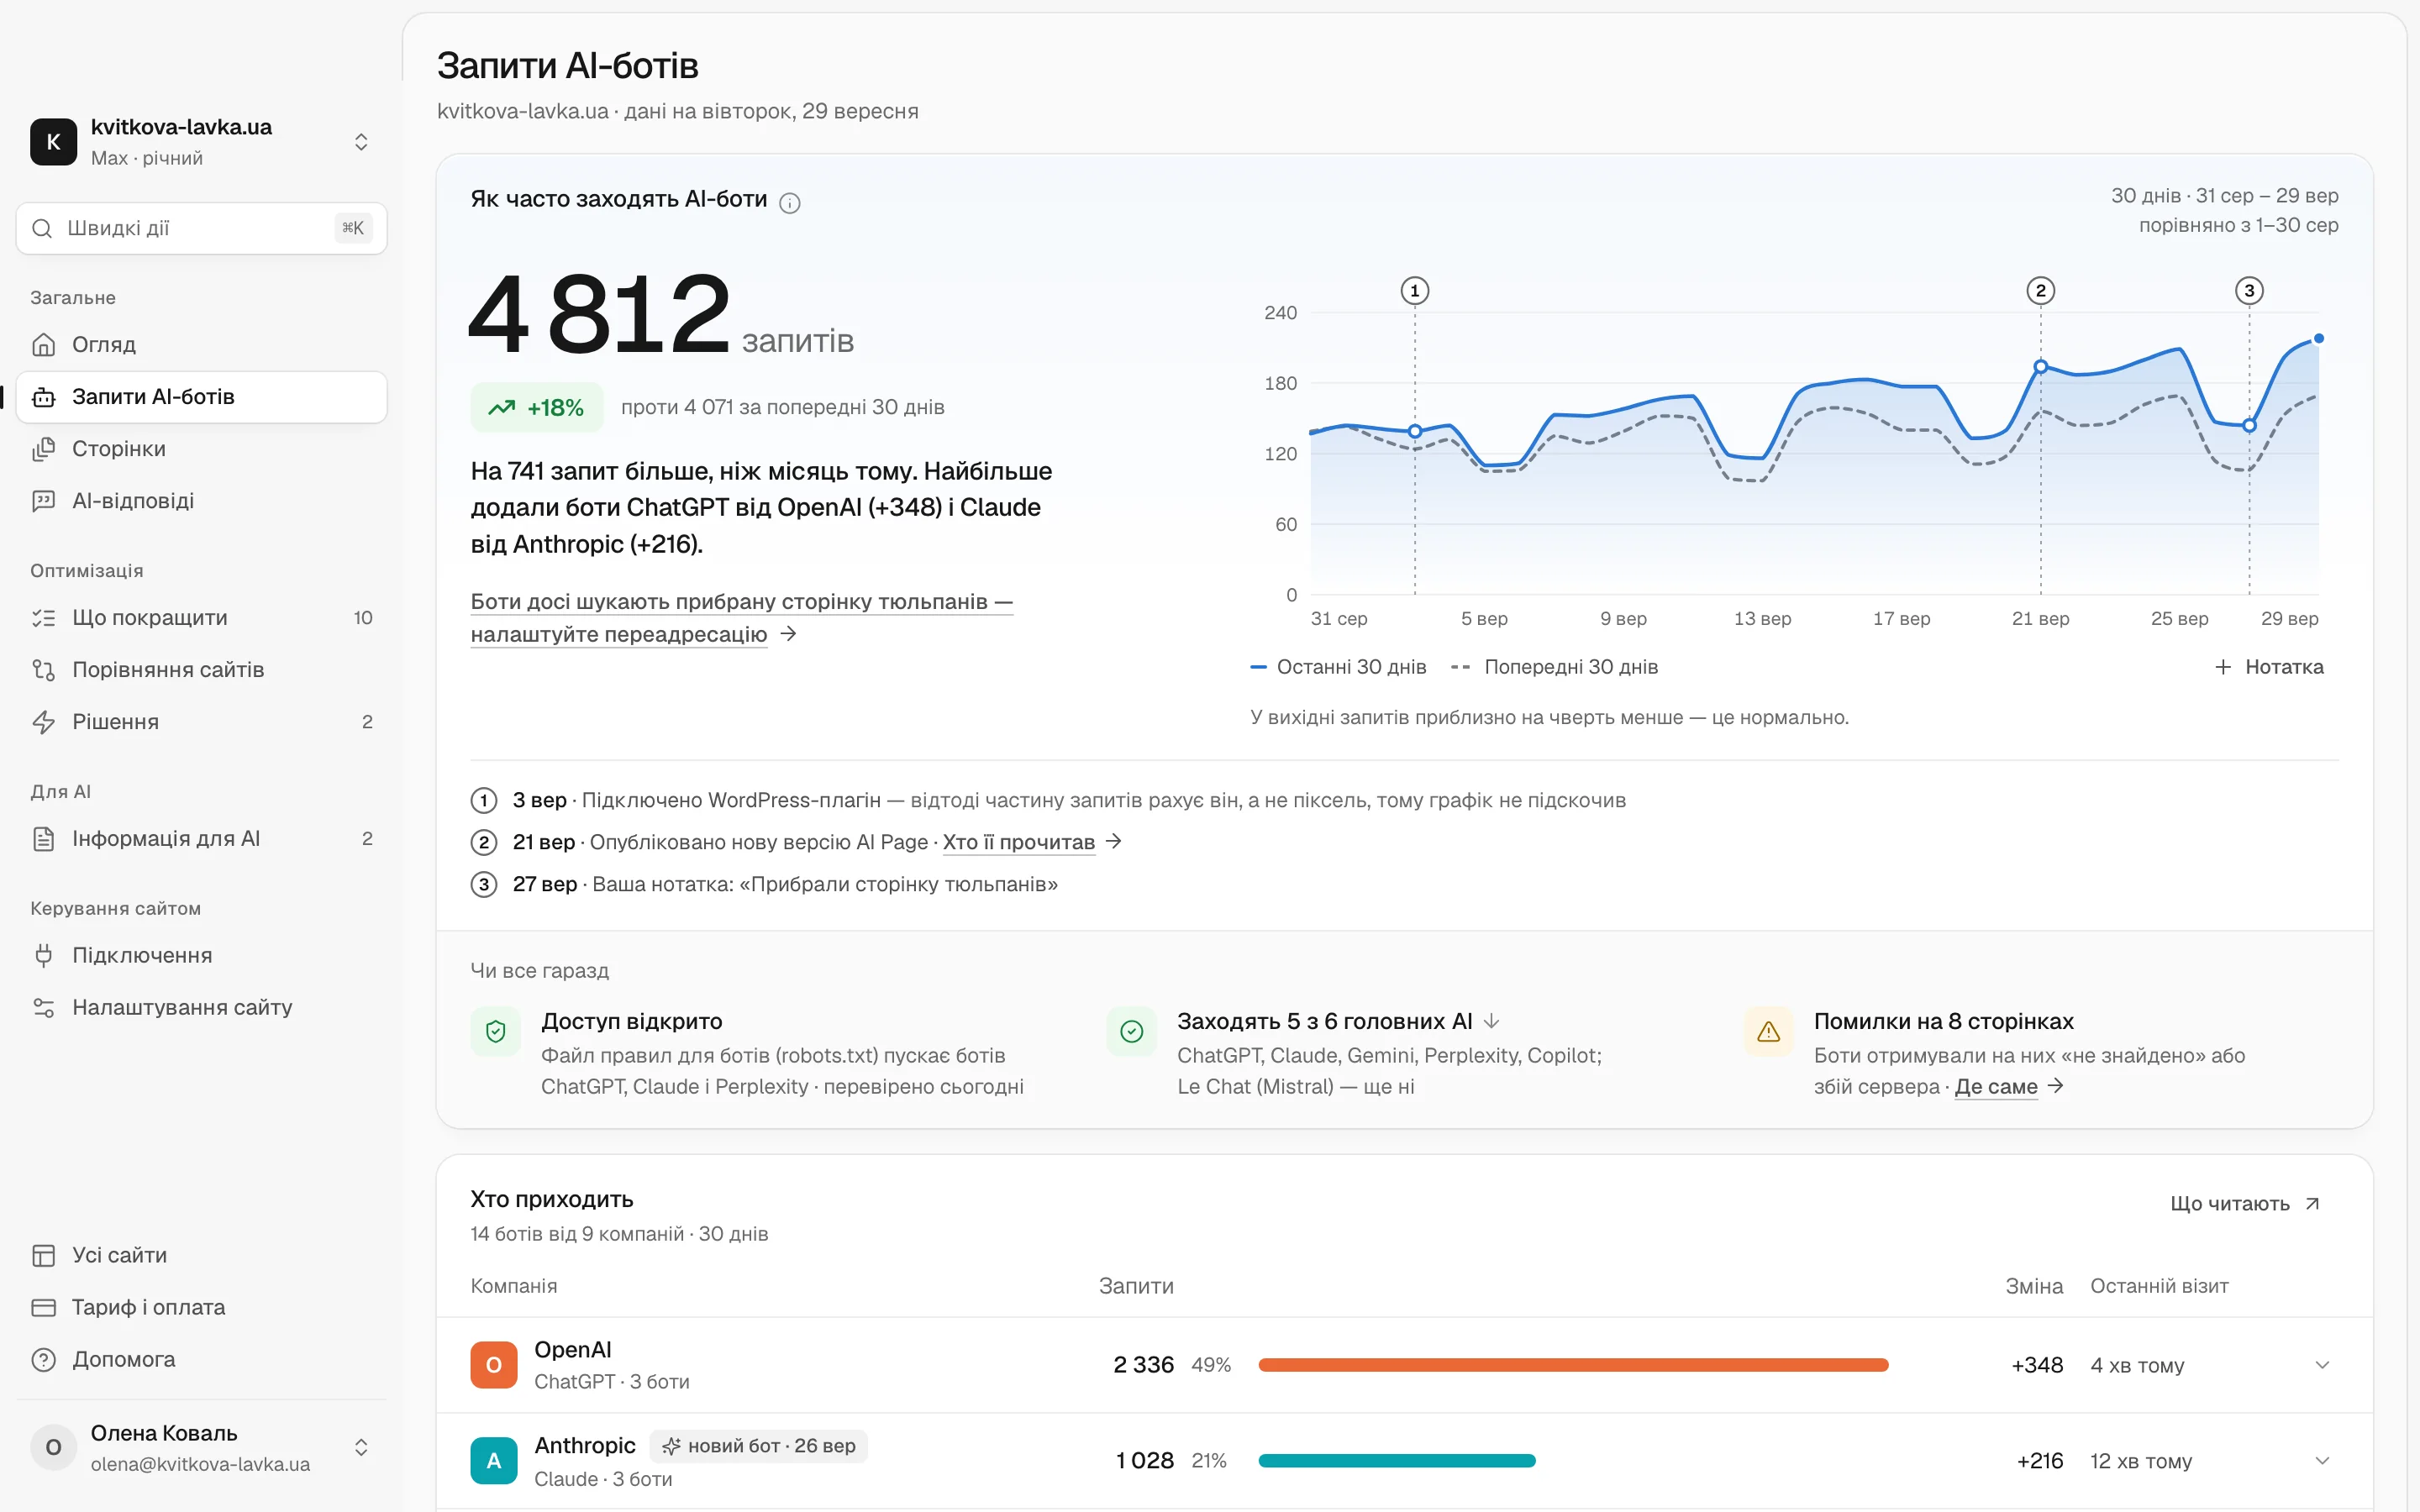This screenshot has height=1512, width=2420.
Task: Click the orange OpenAI requests bar
Action: click(1573, 1365)
